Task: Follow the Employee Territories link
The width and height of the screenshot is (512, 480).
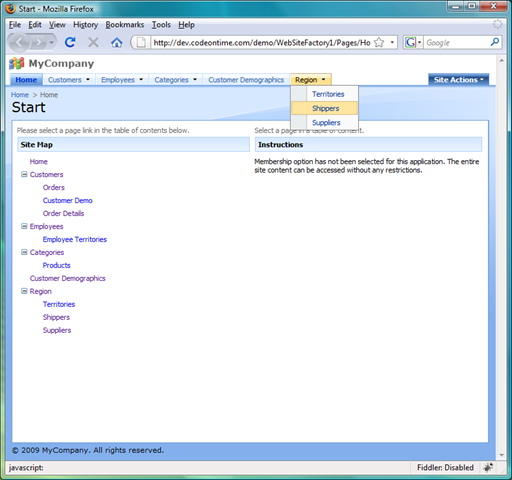Action: (x=75, y=239)
